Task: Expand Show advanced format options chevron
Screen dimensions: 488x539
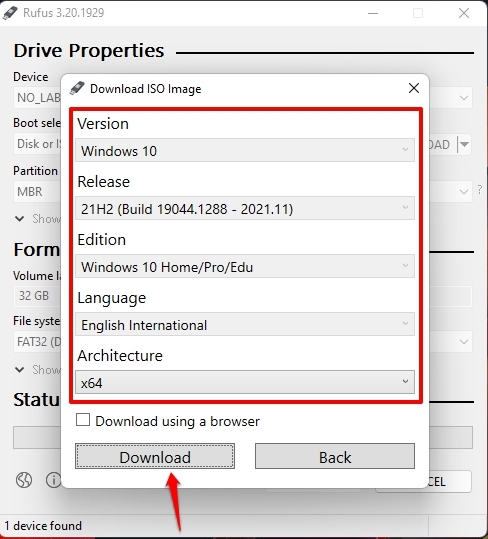Action: point(20,370)
